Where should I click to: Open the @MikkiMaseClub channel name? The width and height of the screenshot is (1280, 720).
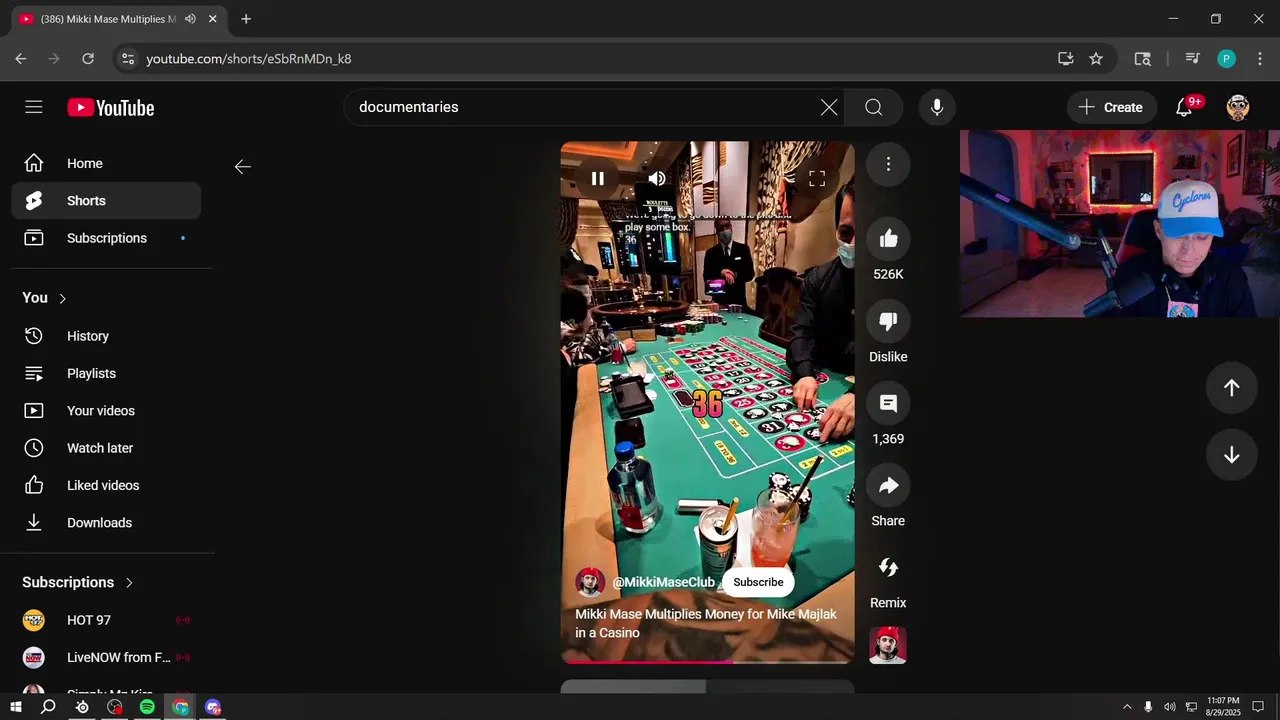point(663,582)
